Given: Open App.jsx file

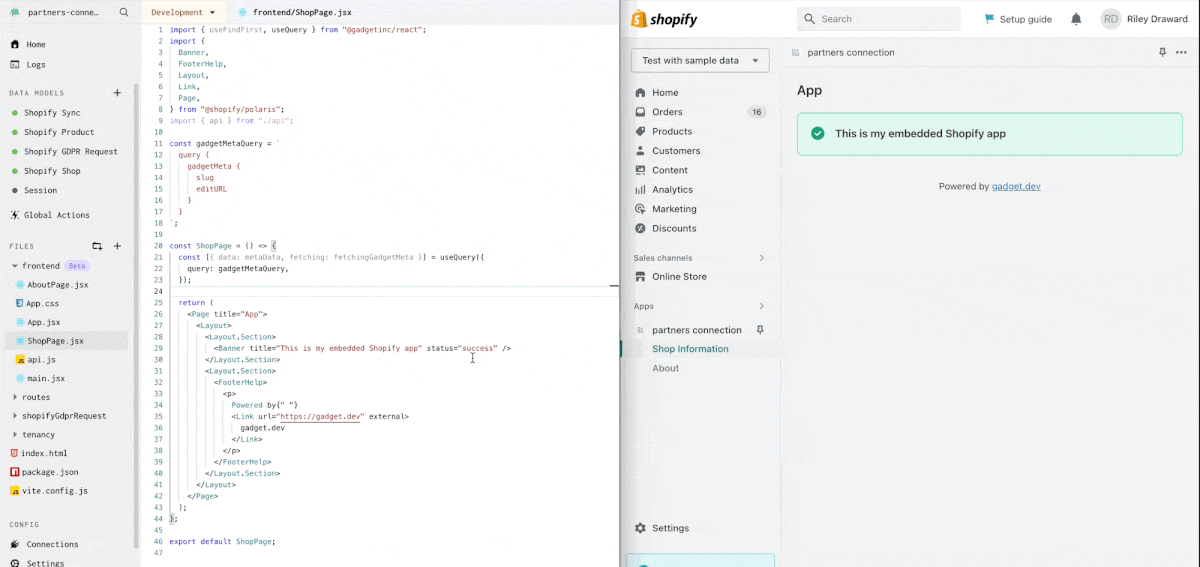Looking at the screenshot, I should point(43,322).
